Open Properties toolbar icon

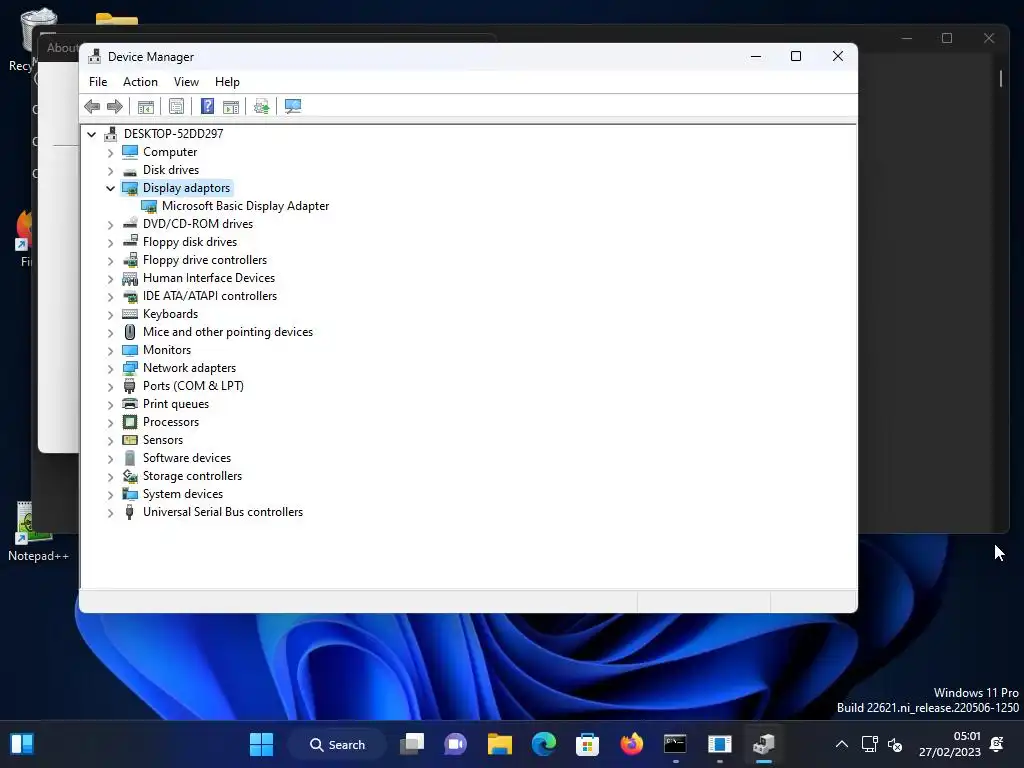click(176, 106)
